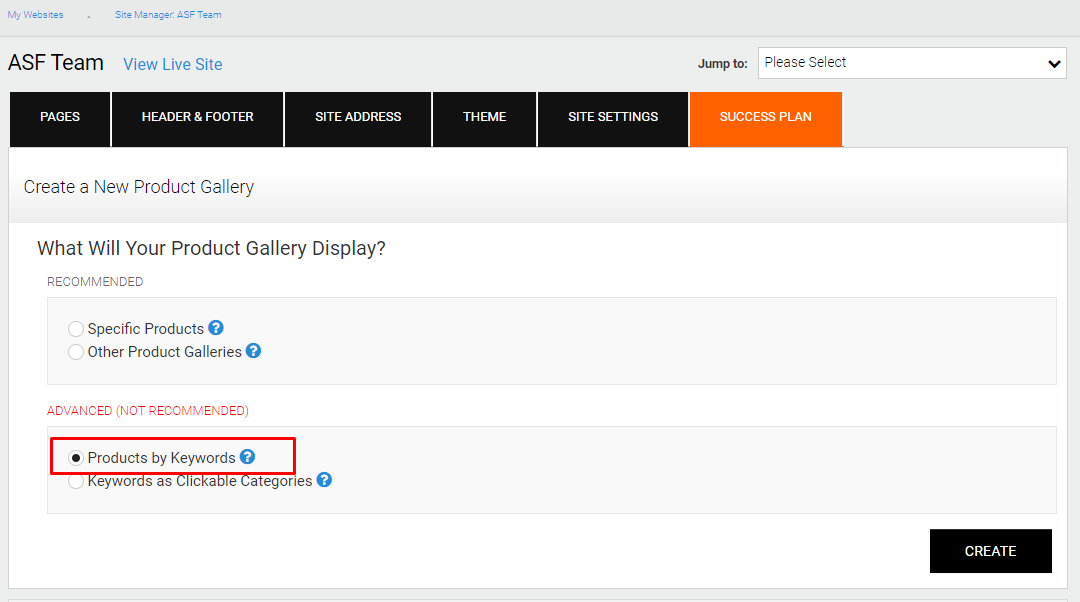This screenshot has height=602, width=1080.
Task: Choose Keywords as Clickable Categories option
Action: pos(76,481)
